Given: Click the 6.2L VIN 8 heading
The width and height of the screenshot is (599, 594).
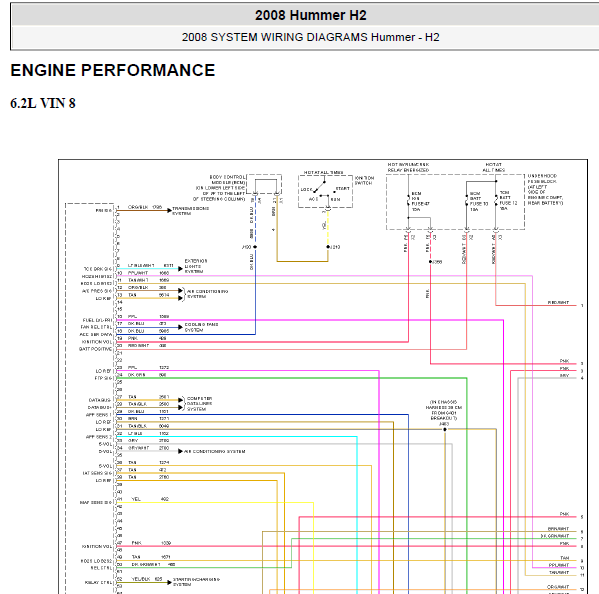Looking at the screenshot, I should click(43, 103).
